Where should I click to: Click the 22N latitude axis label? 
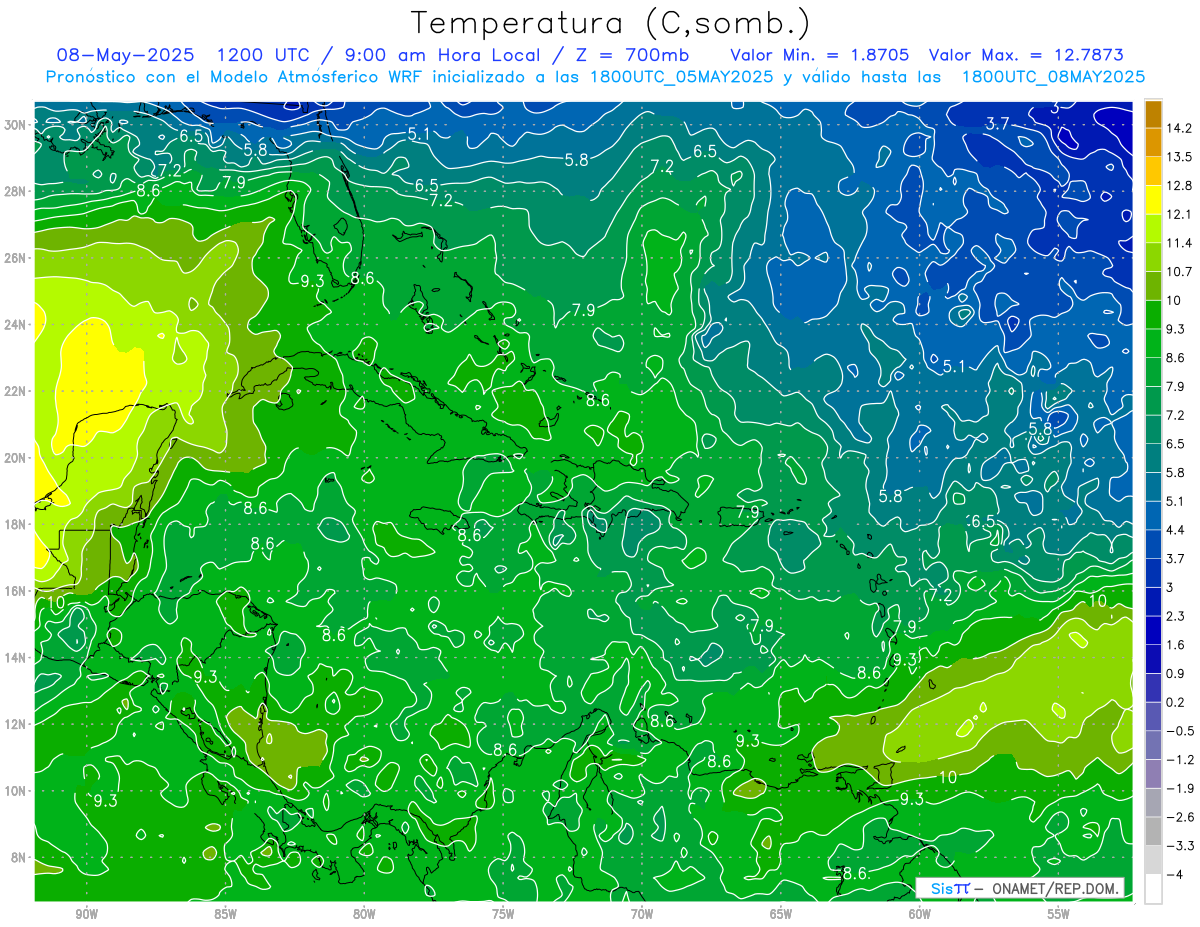[x=15, y=391]
